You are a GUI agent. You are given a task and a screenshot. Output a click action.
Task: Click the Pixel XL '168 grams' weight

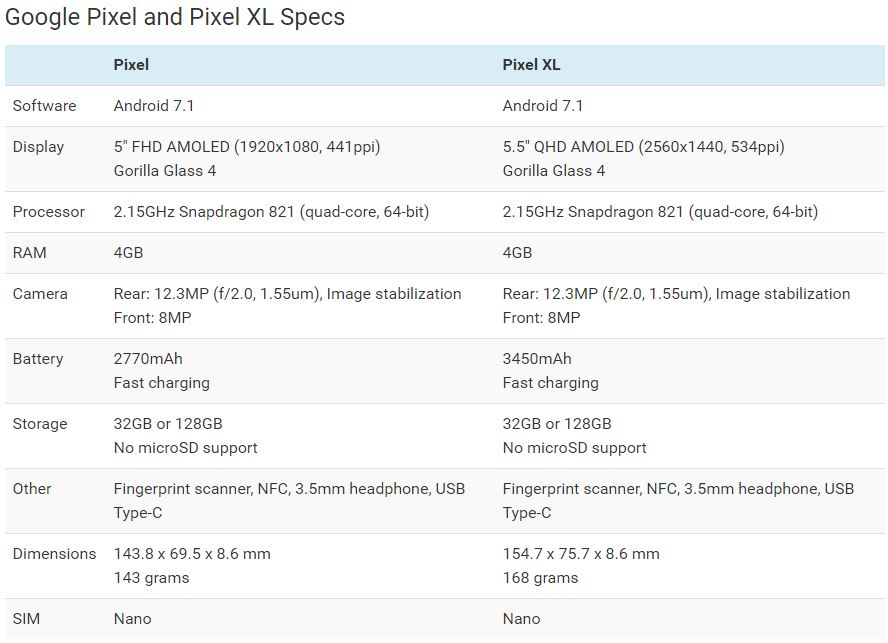(x=540, y=578)
